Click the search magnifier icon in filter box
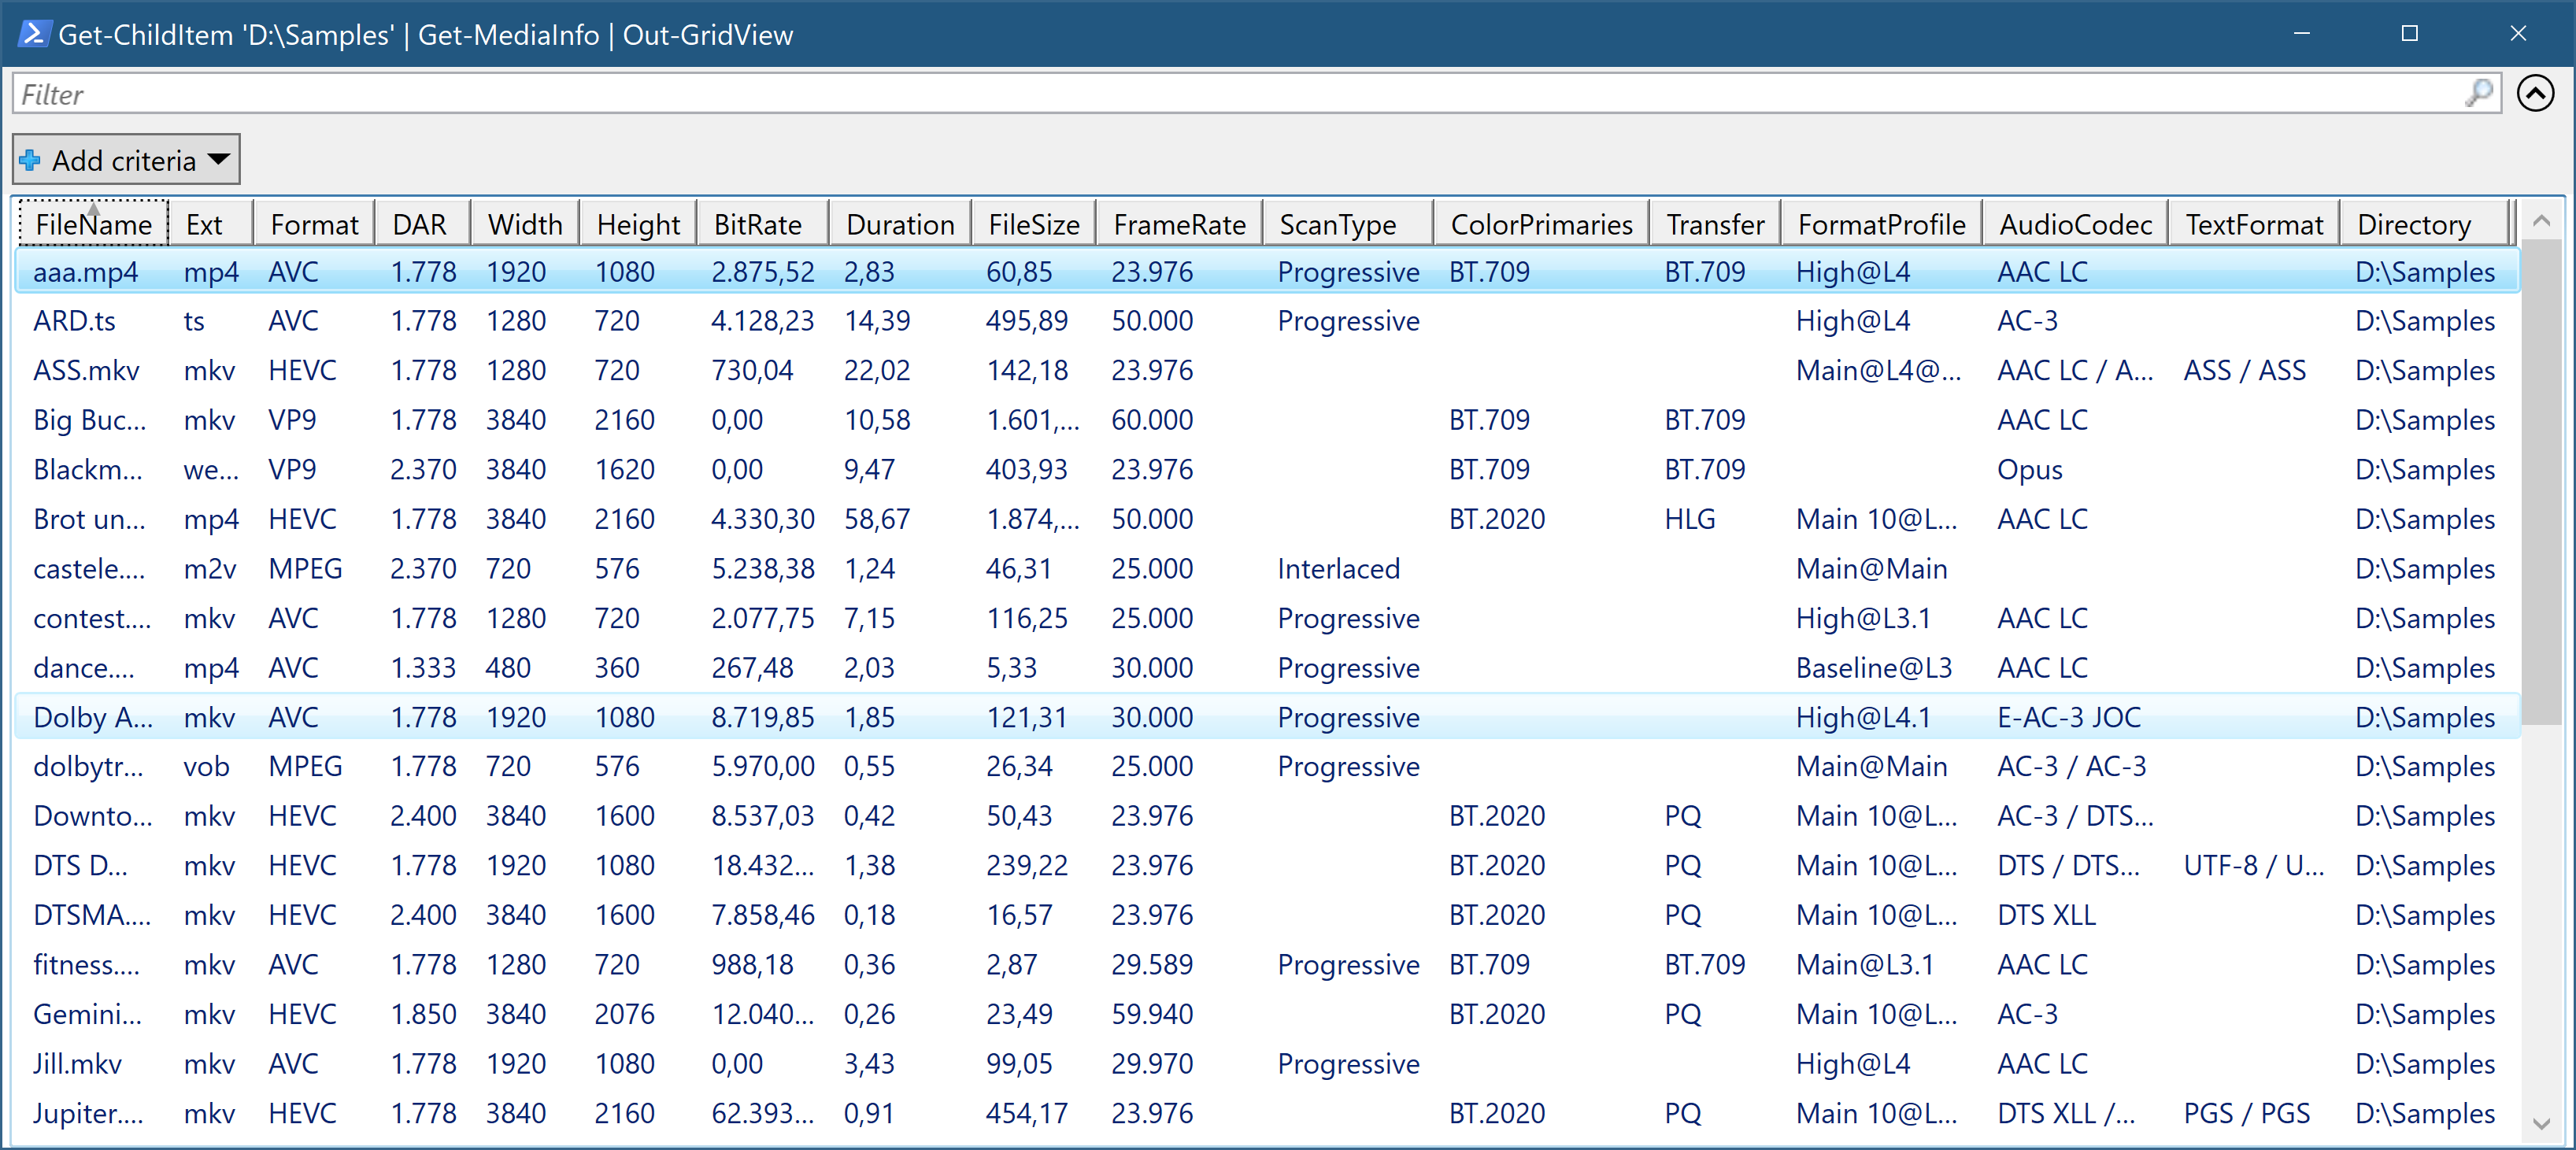This screenshot has height=1150, width=2576. 2478,93
